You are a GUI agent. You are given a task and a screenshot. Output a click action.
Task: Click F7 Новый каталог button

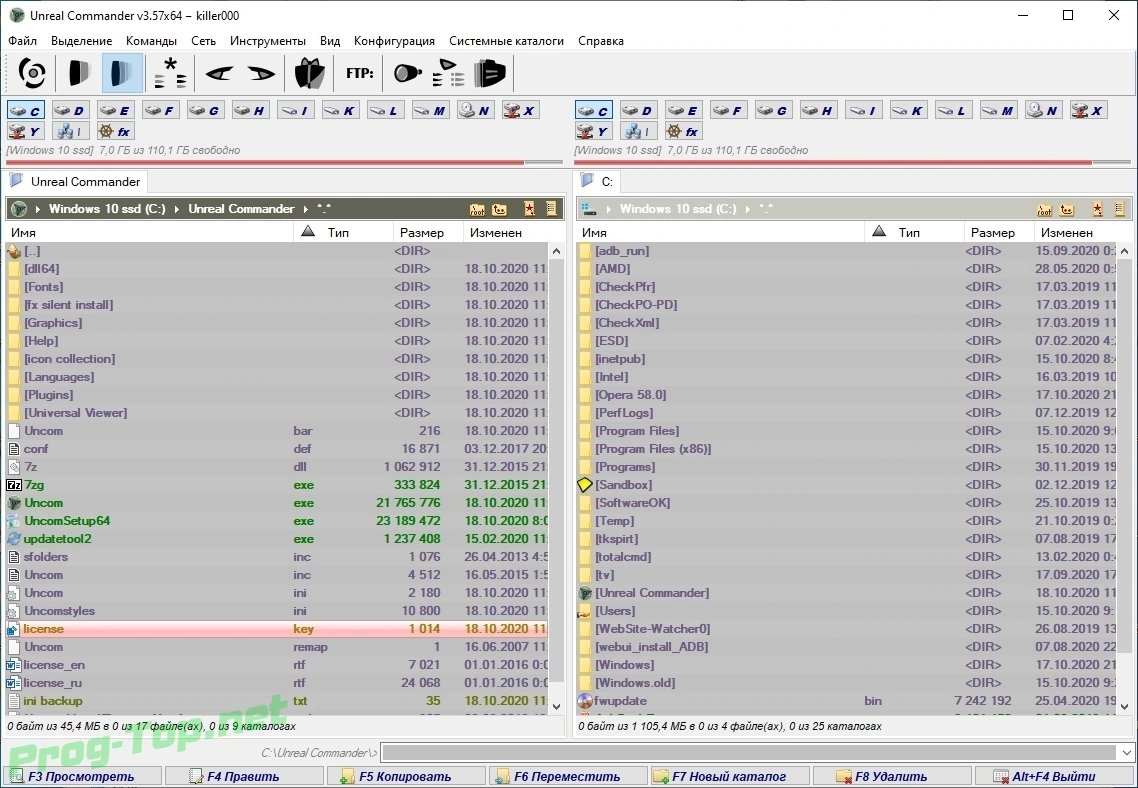pos(729,776)
